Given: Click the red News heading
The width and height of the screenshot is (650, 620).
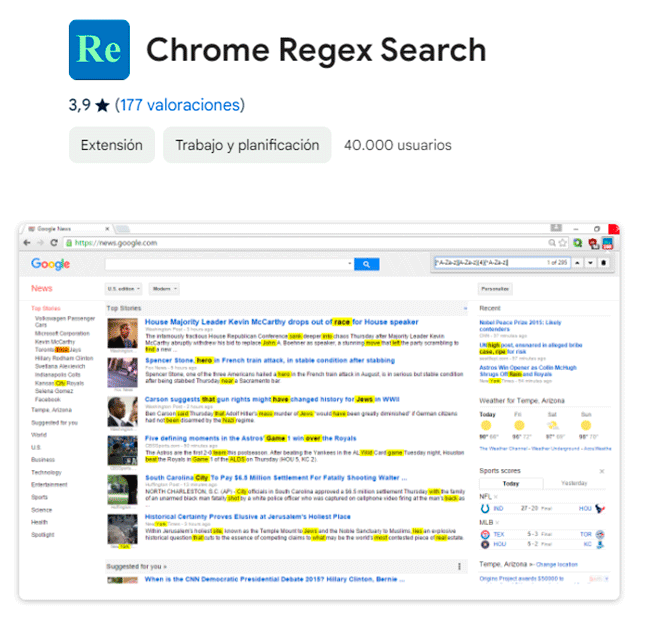Looking at the screenshot, I should click(42, 288).
